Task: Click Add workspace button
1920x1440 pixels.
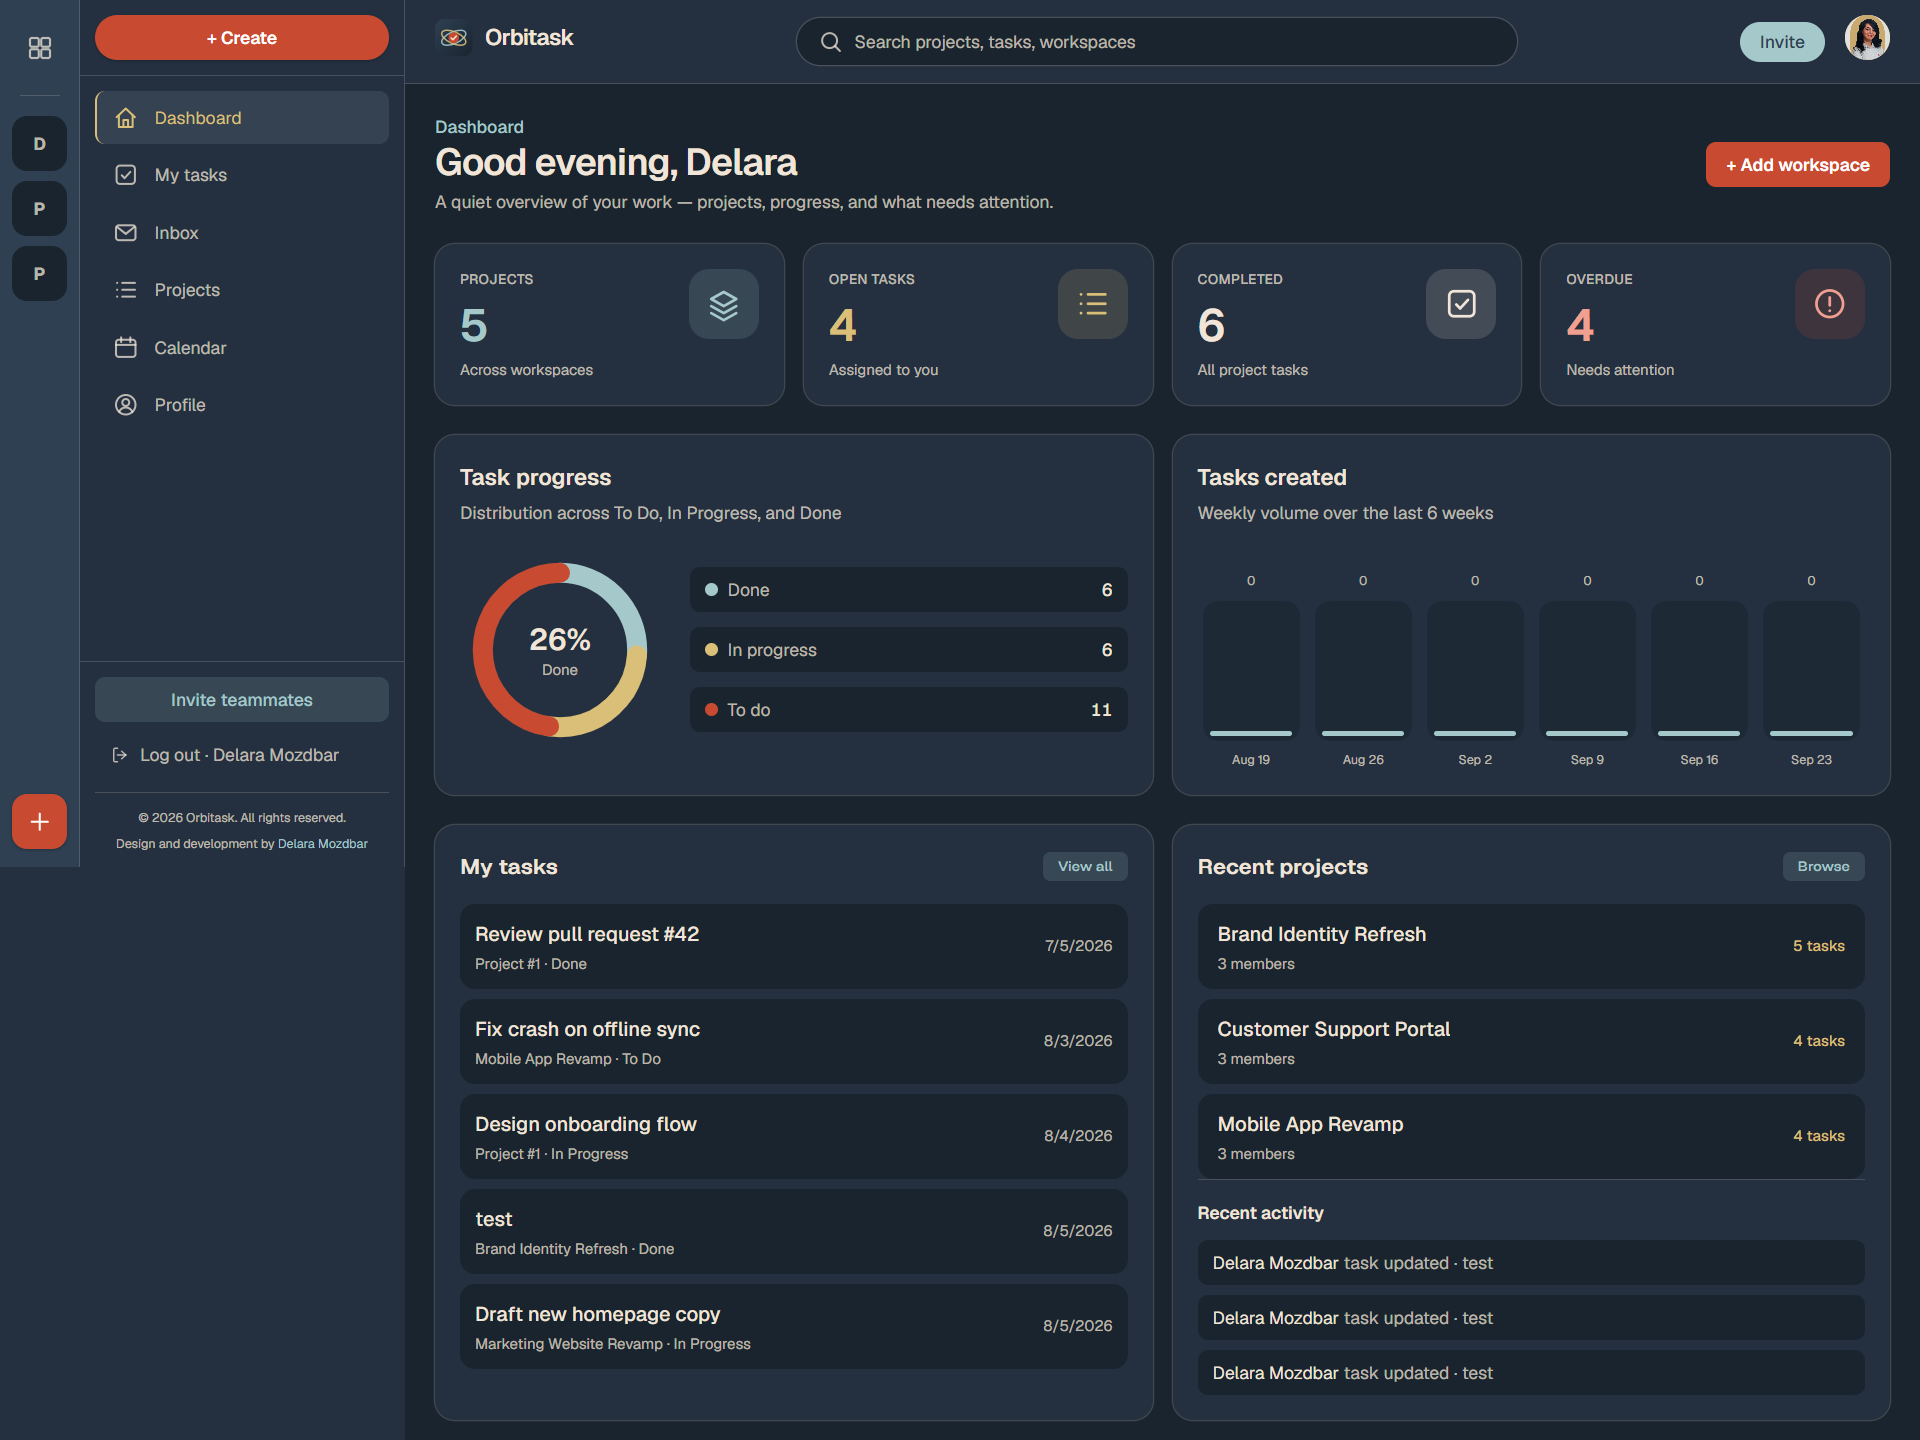Action: (x=1797, y=165)
